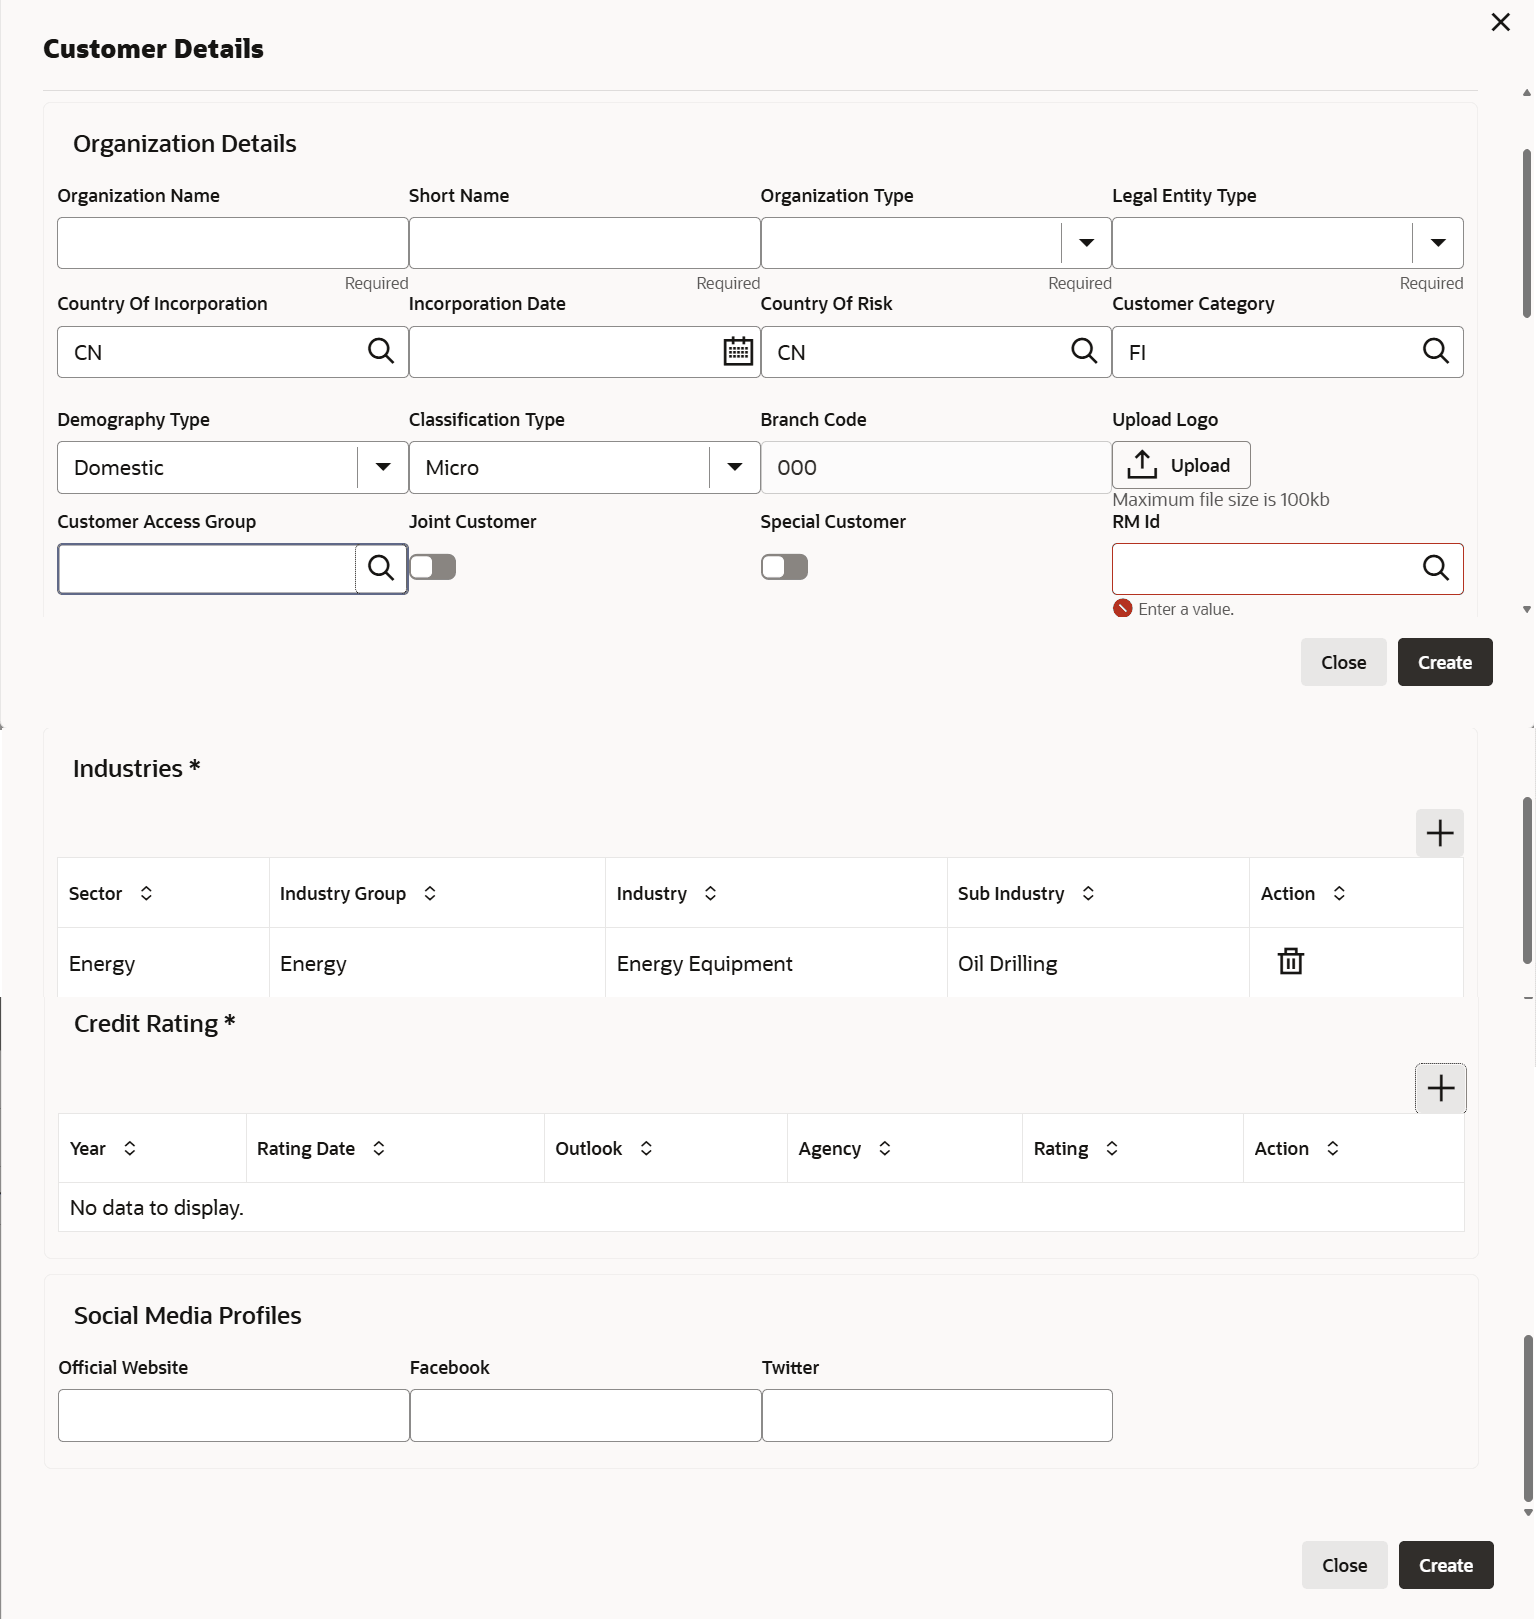
Task: Click the Industries section scrollbar thumb
Action: pyautogui.click(x=1527, y=881)
